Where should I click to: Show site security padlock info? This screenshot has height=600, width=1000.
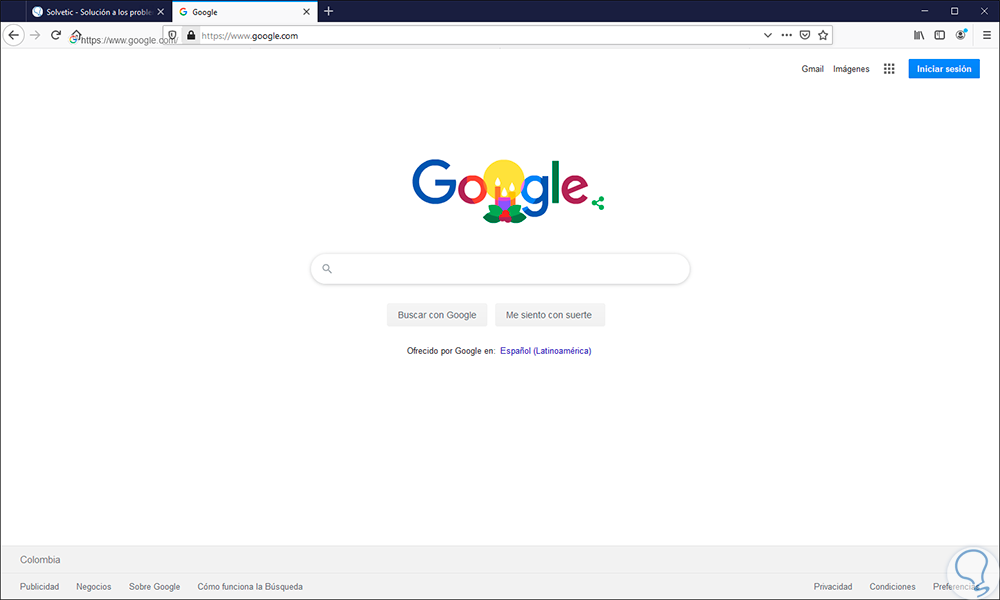pyautogui.click(x=191, y=35)
